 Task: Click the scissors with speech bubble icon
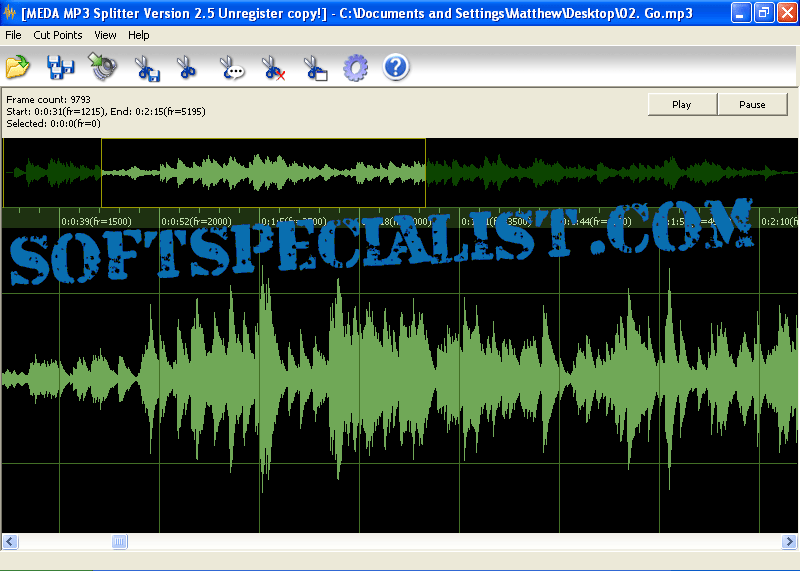[231, 68]
